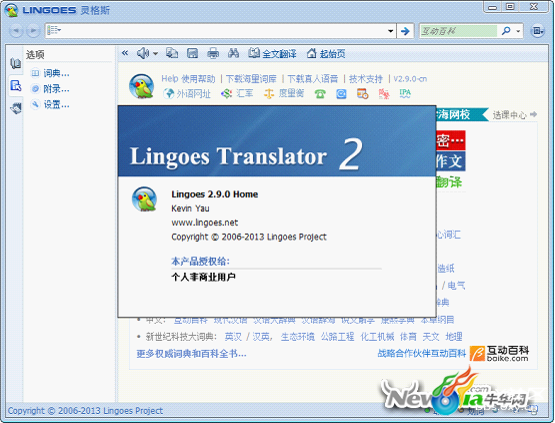Image resolution: width=555 pixels, height=423 pixels.
Task: Focus the 互动百科 web search field
Action: click(459, 31)
